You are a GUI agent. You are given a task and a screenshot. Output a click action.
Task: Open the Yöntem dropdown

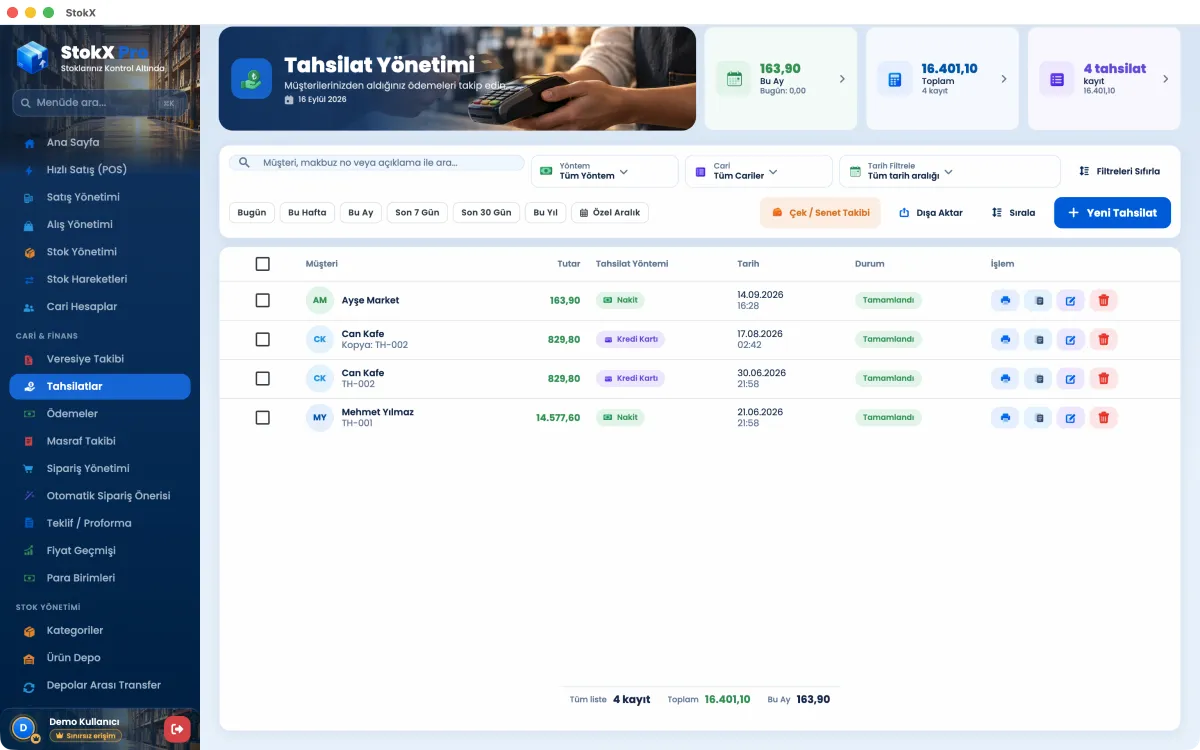click(604, 171)
